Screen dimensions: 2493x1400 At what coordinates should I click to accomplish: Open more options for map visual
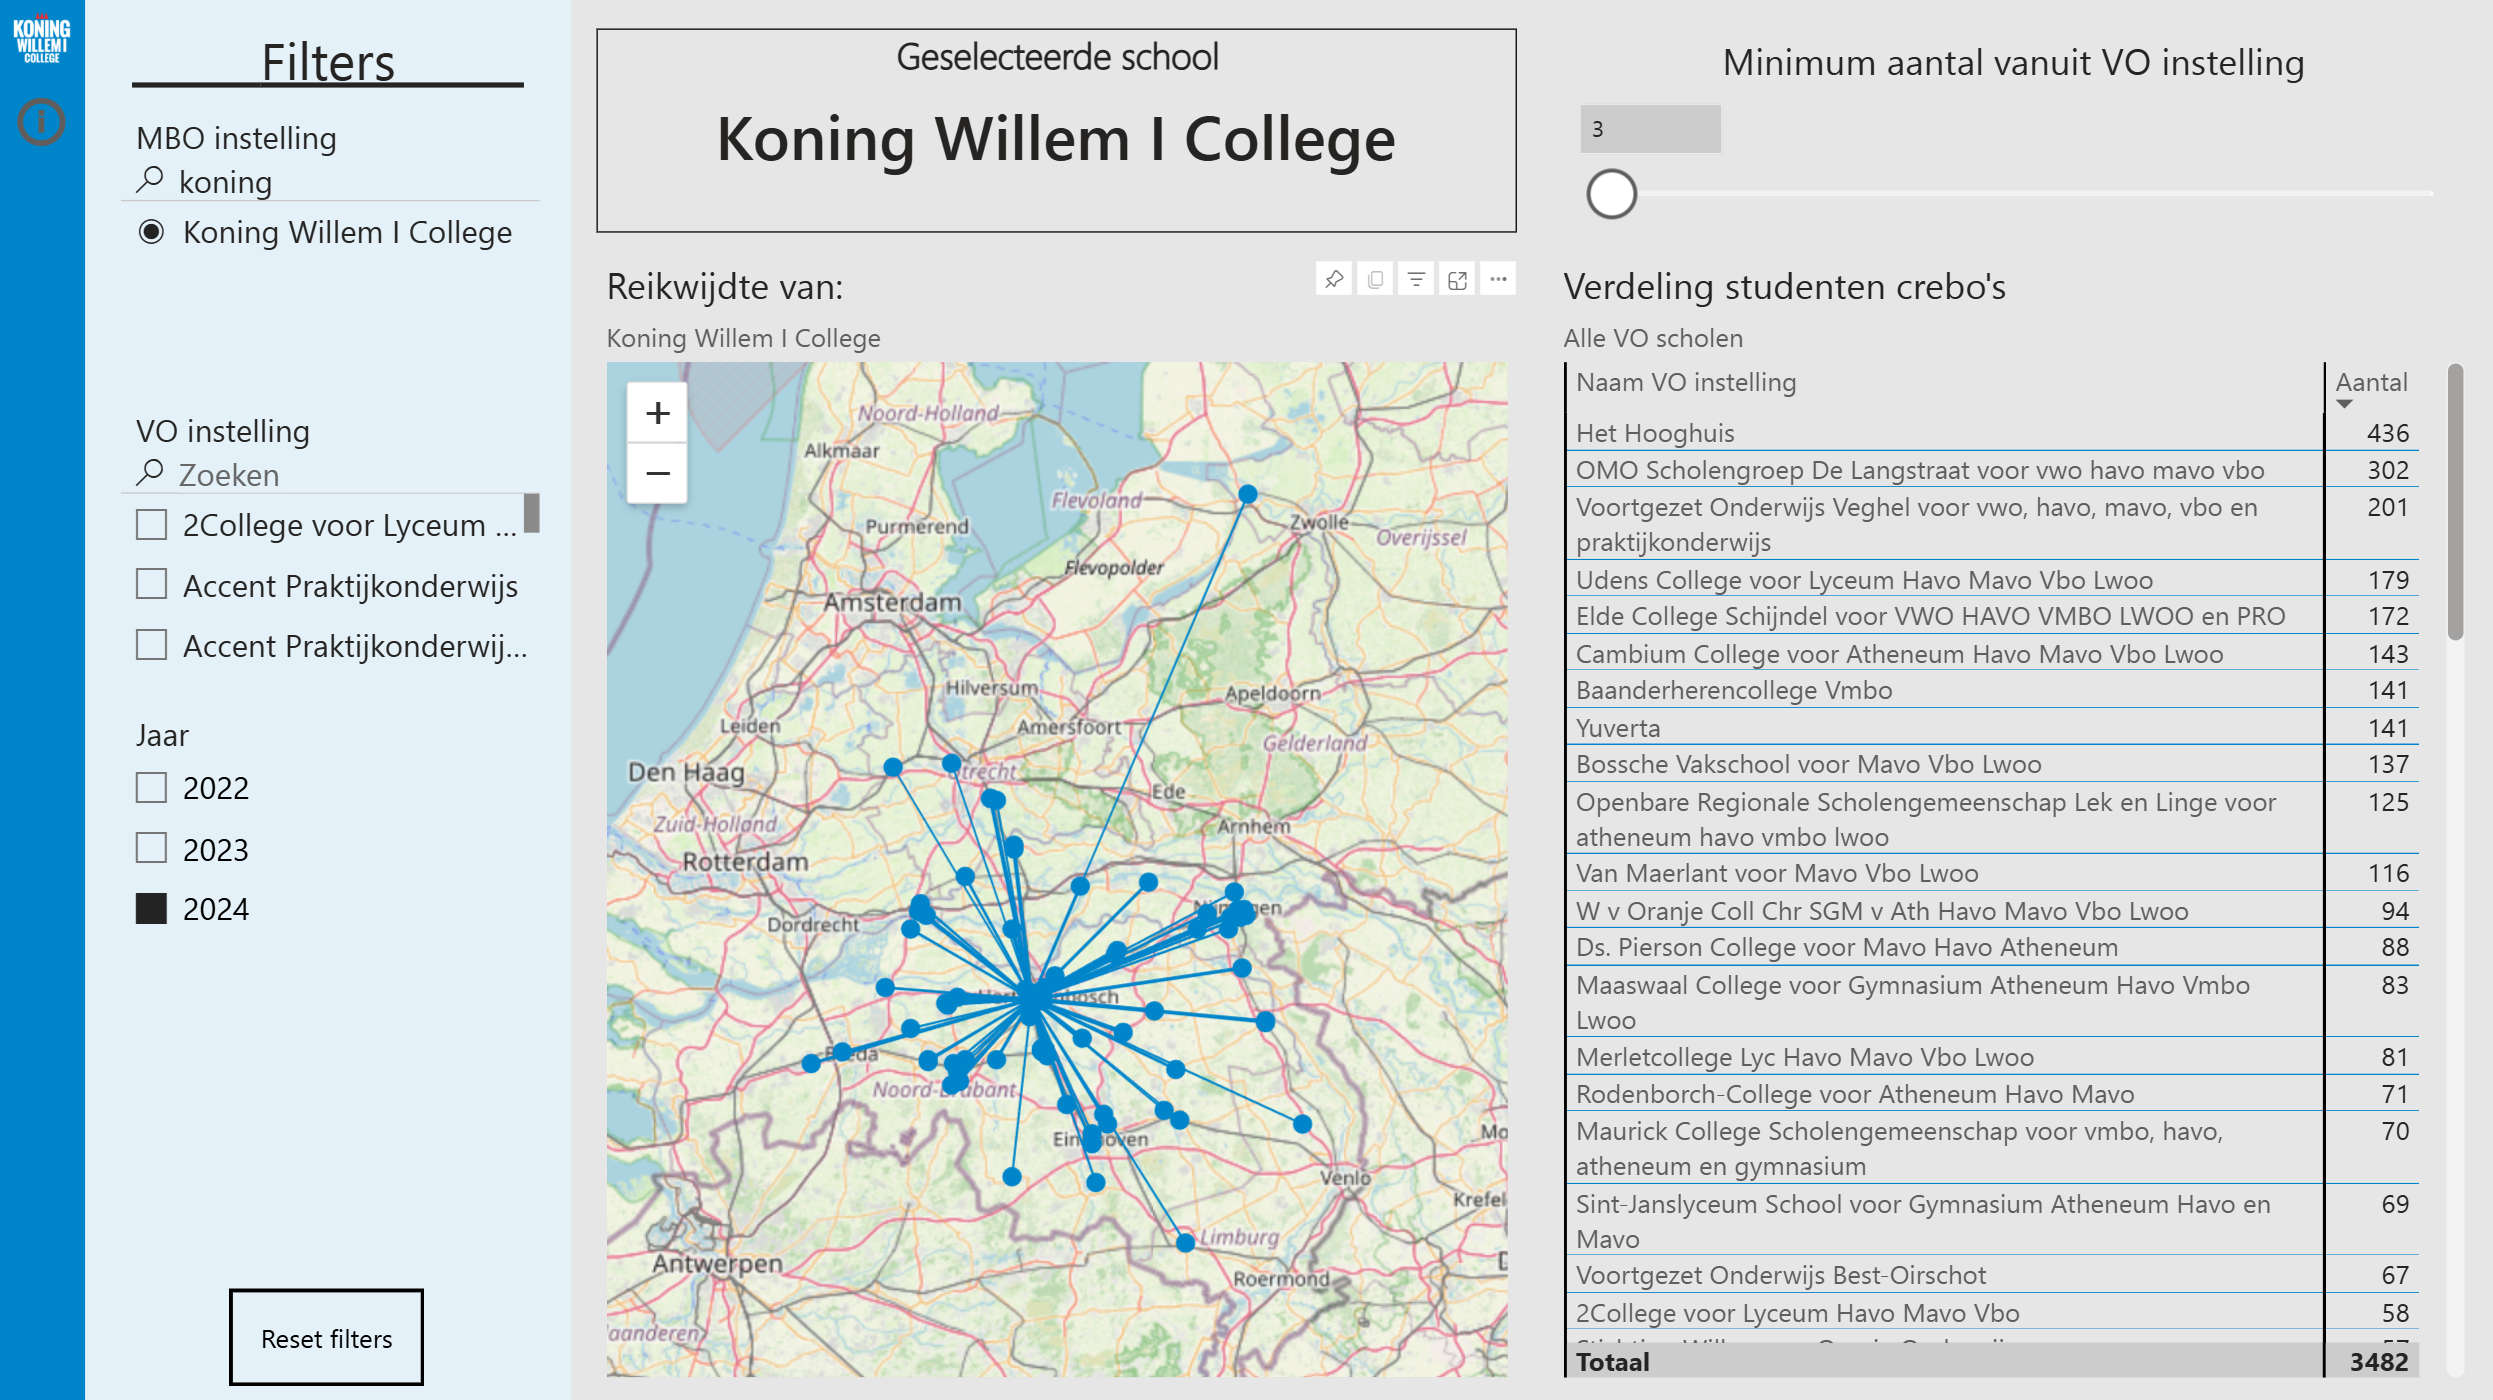coord(1498,279)
